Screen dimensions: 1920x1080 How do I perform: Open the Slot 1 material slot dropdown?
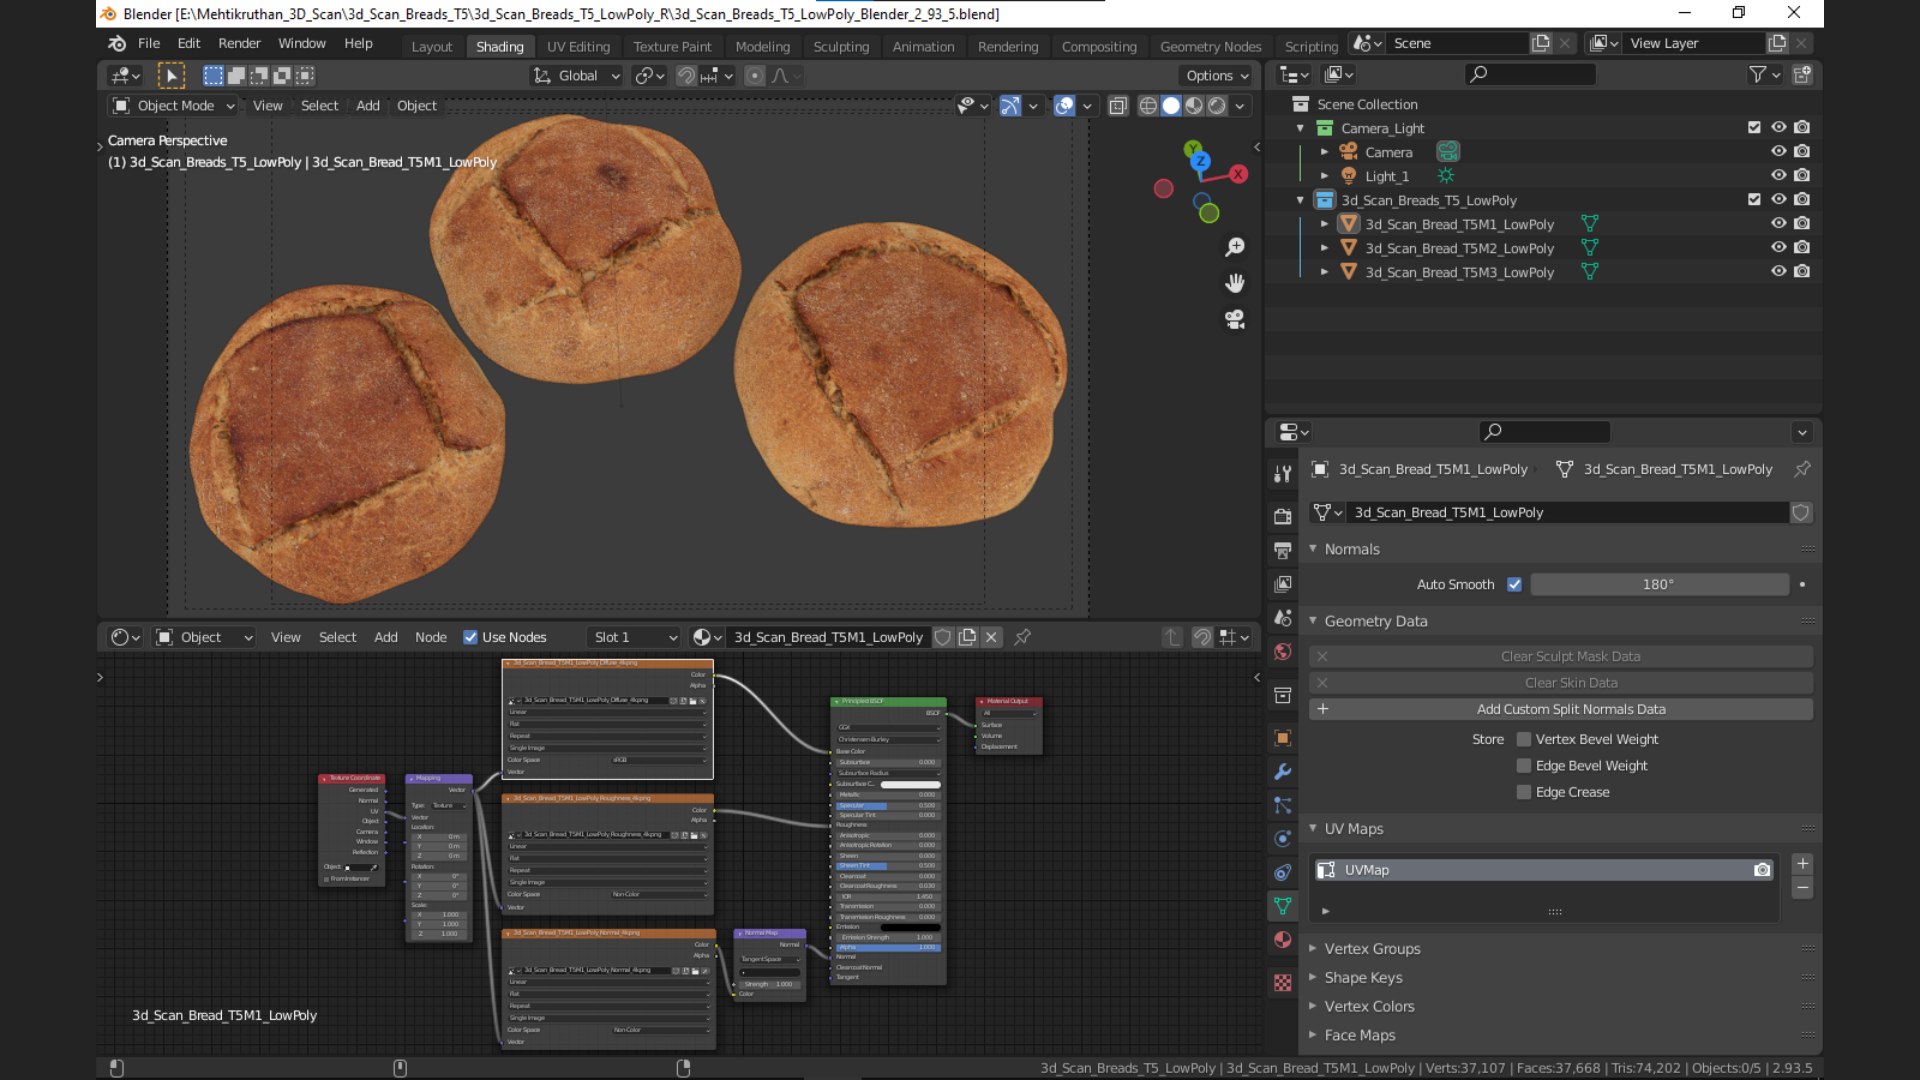coord(634,637)
